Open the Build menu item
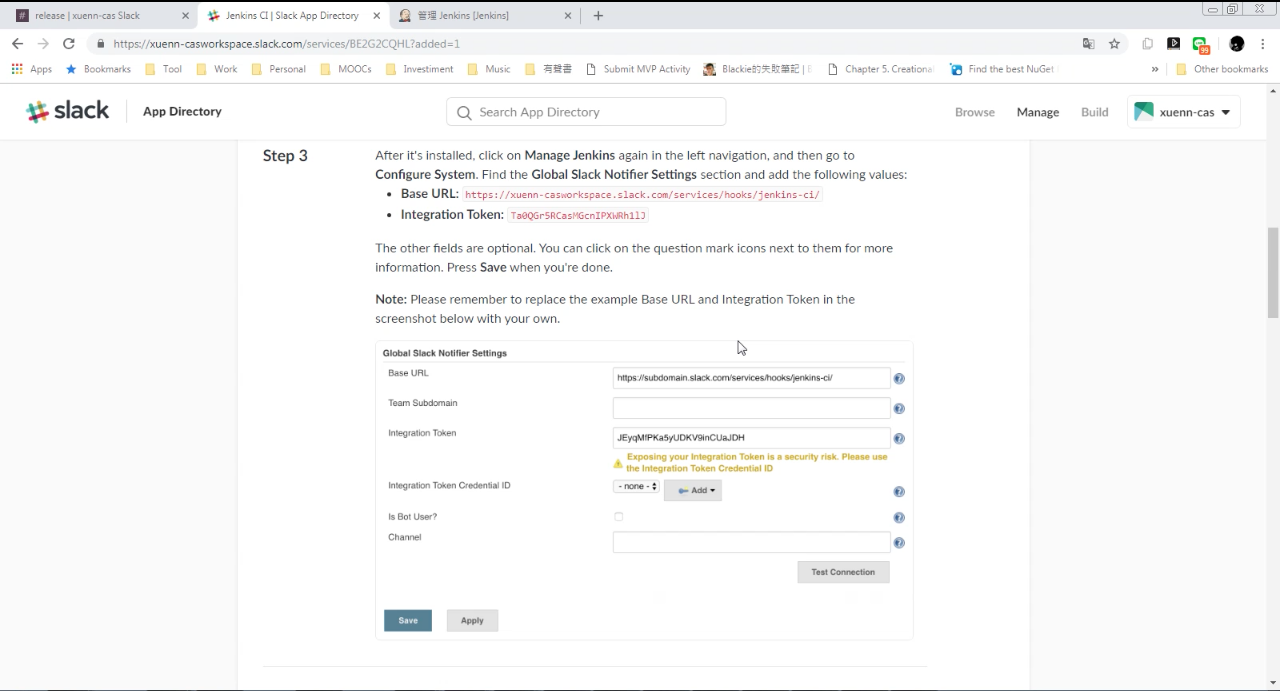This screenshot has height=691, width=1280. tap(1094, 112)
